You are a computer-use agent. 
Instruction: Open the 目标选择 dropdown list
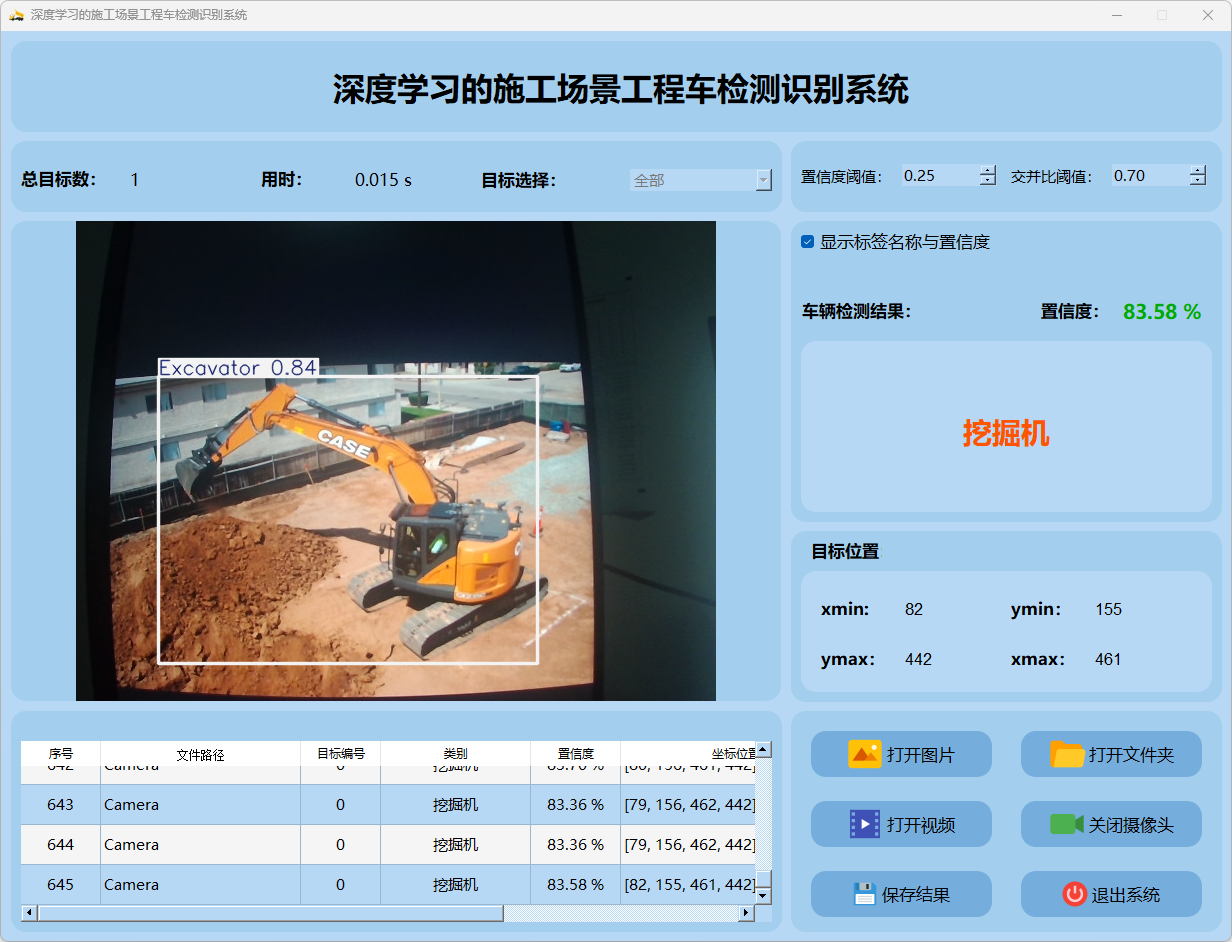(764, 180)
